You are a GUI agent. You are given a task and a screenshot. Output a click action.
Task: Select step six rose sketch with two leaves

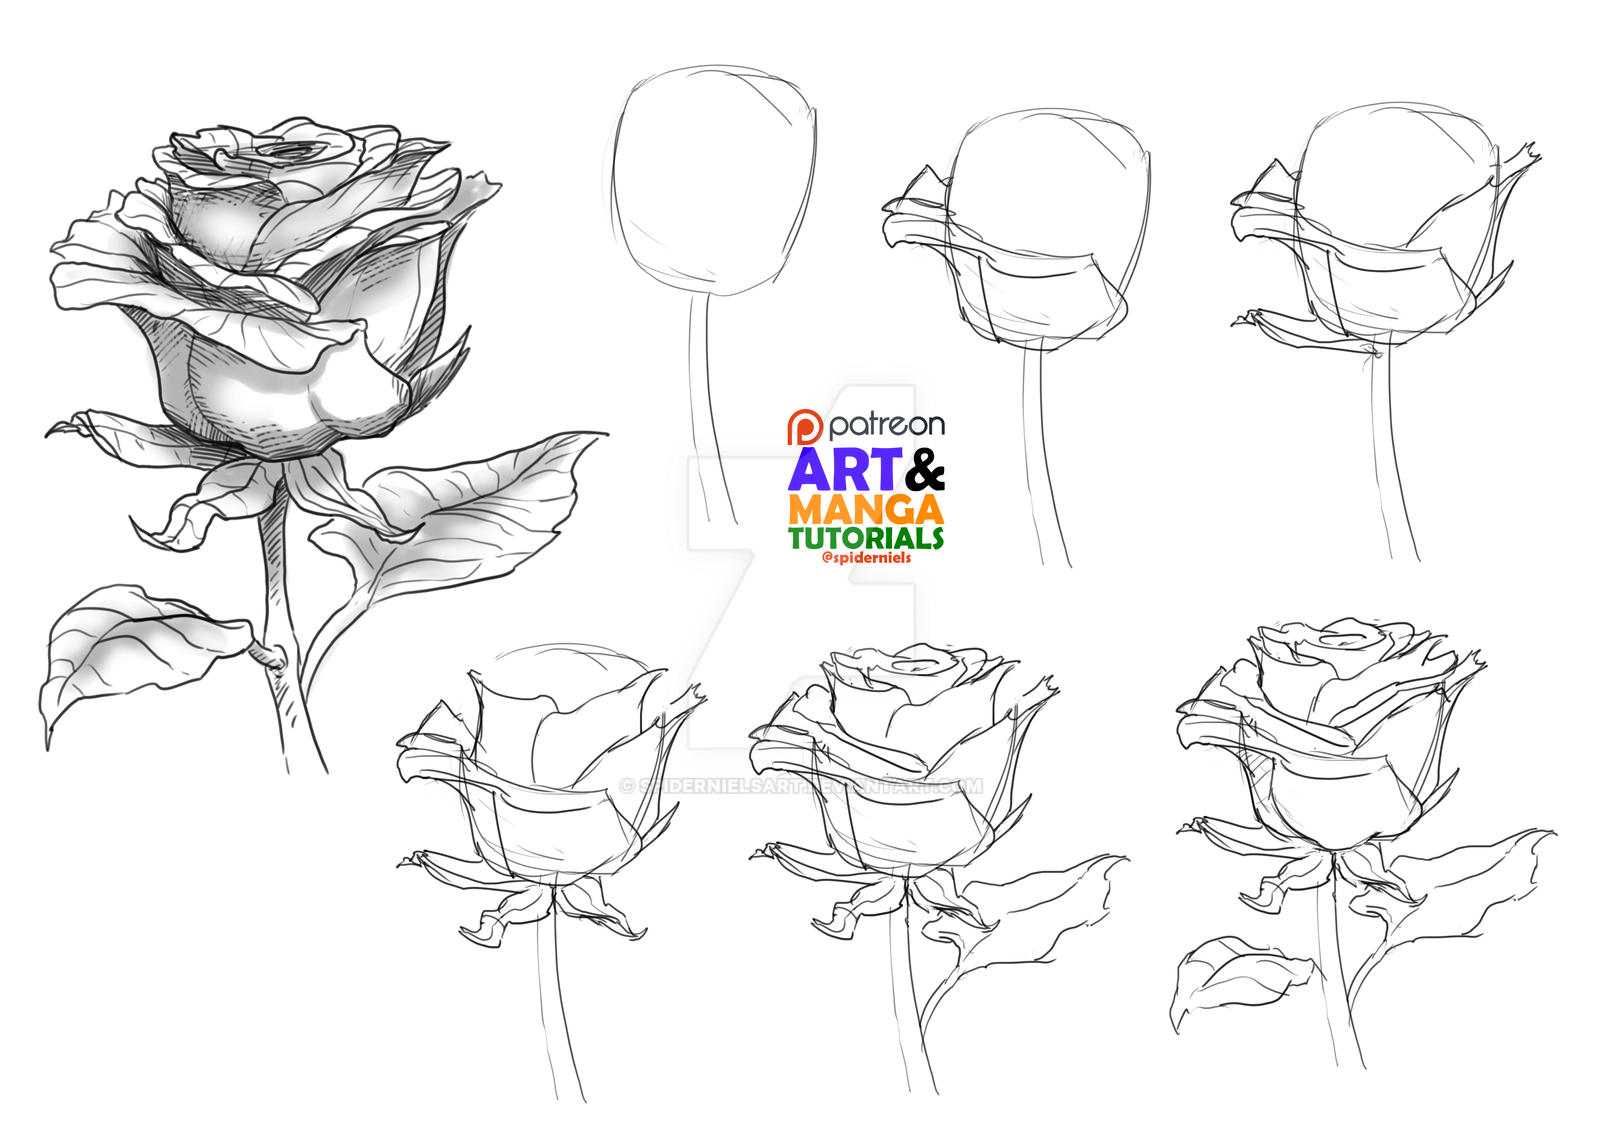(1366, 843)
